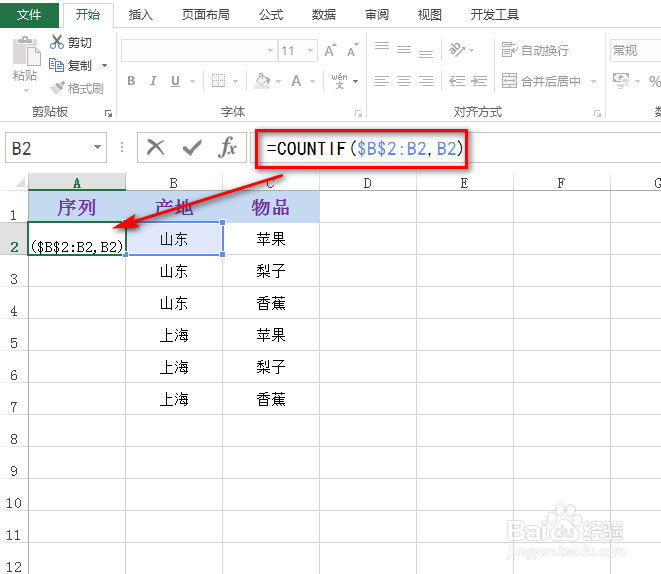Align text to middle of cell
The height and width of the screenshot is (574, 661).
[404, 50]
